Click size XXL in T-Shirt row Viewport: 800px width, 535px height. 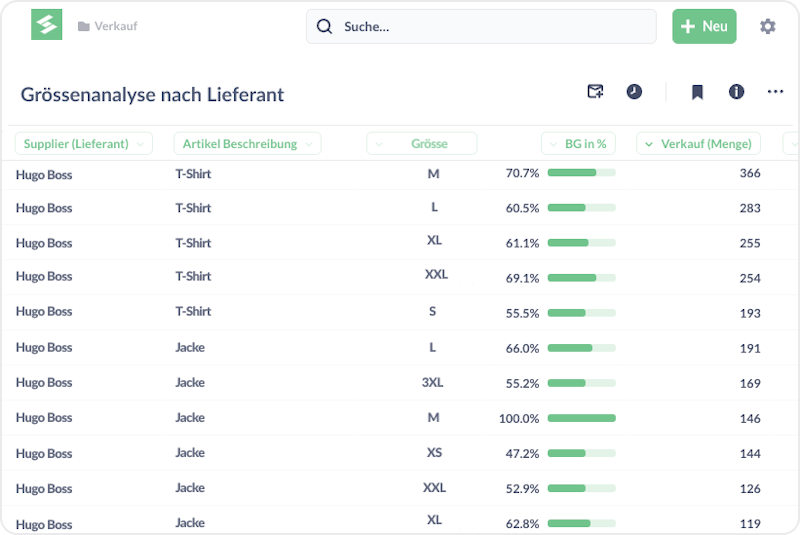(436, 274)
